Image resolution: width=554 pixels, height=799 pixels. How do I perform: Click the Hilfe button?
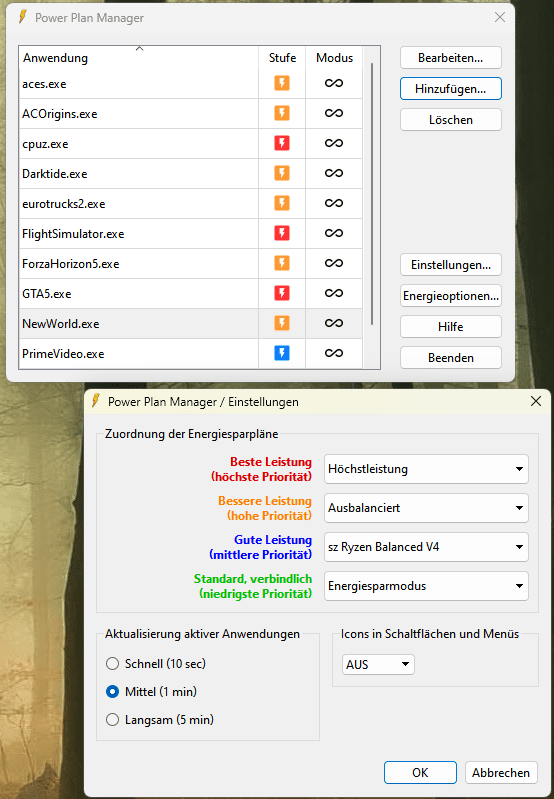(x=451, y=327)
